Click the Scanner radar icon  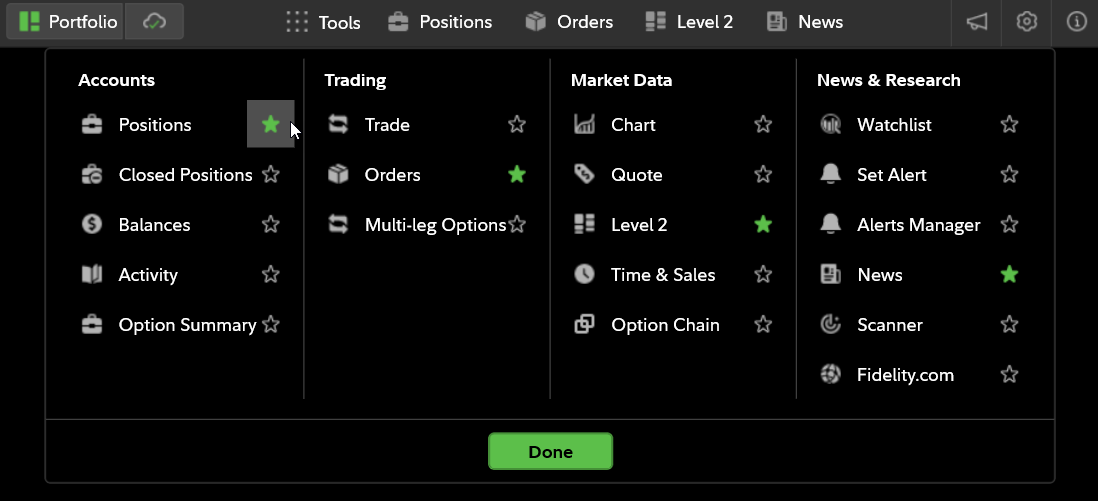830,325
